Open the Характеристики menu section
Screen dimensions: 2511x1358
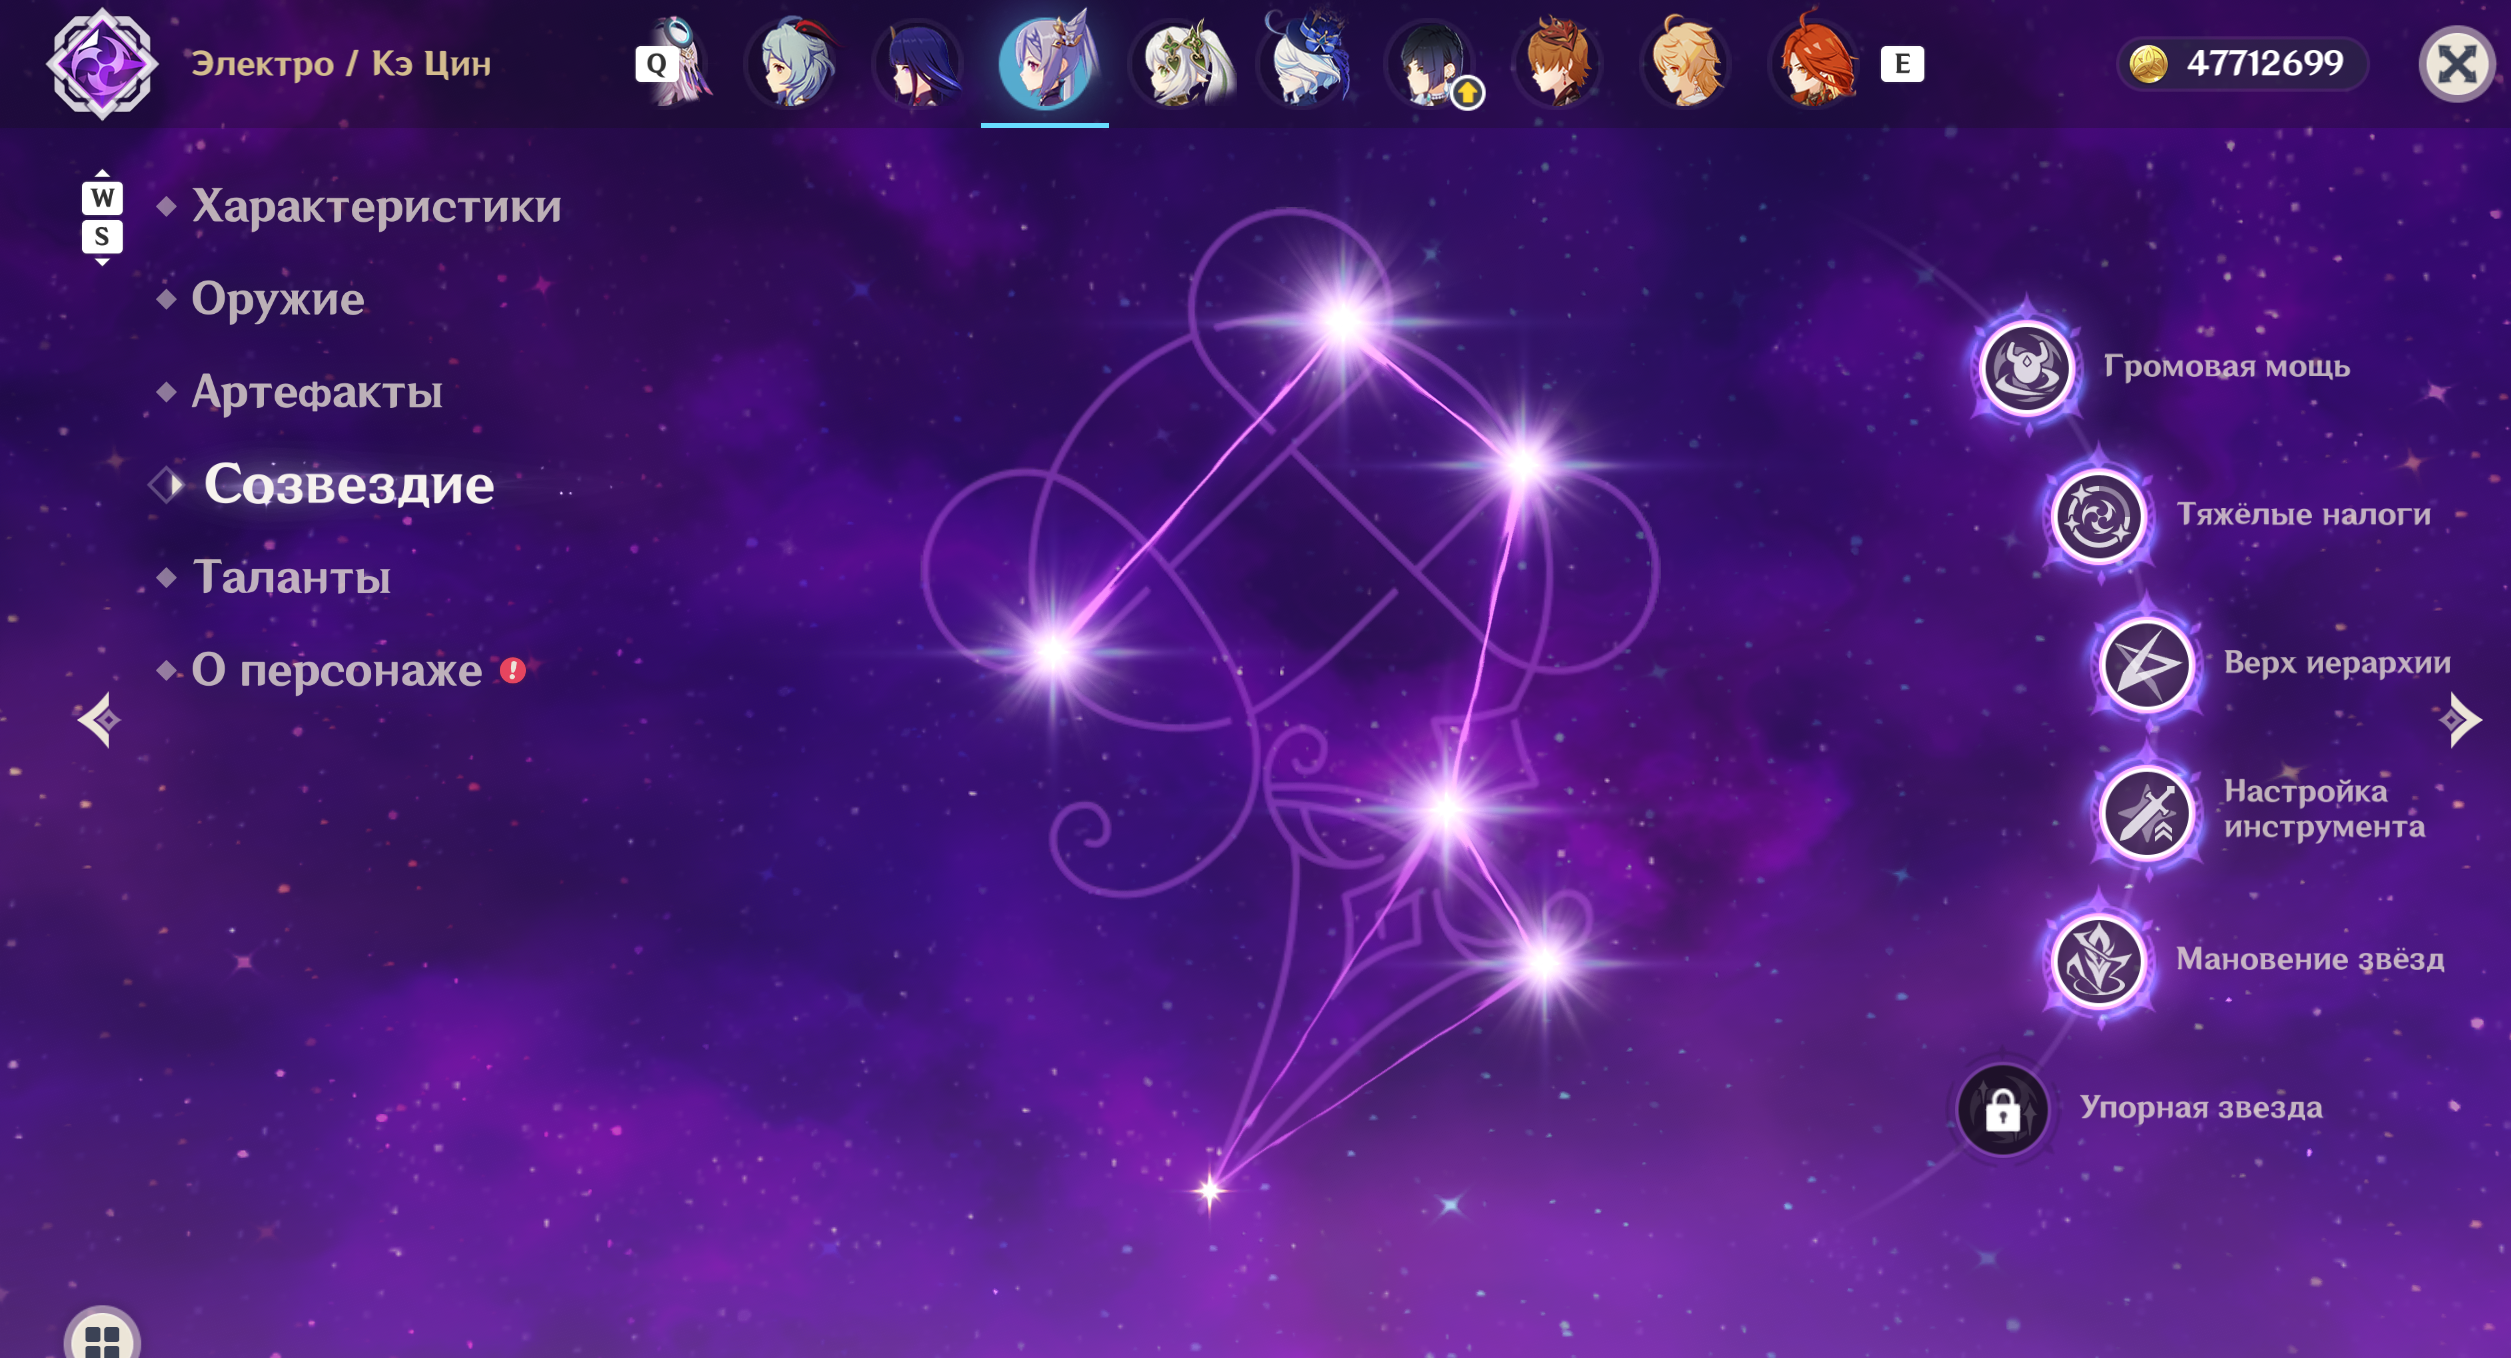coord(376,206)
